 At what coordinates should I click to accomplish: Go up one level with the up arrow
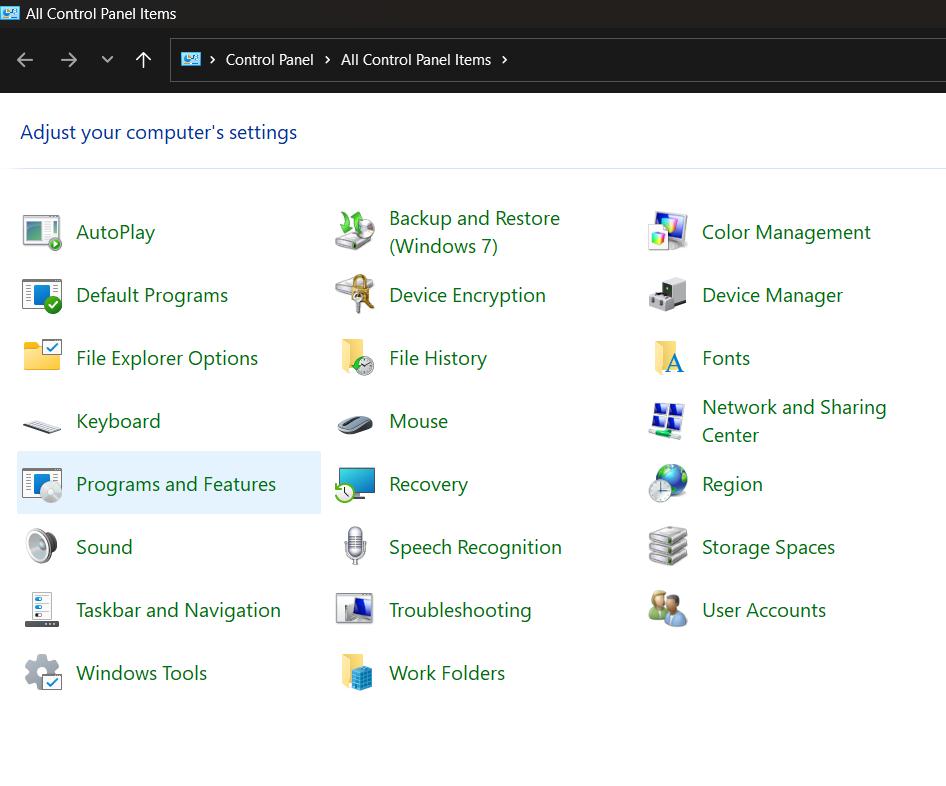coord(143,60)
